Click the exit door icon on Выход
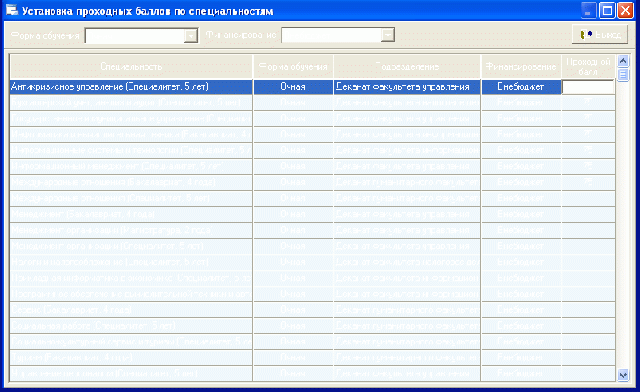Screen dimensions: 640x392 [x=586, y=35]
